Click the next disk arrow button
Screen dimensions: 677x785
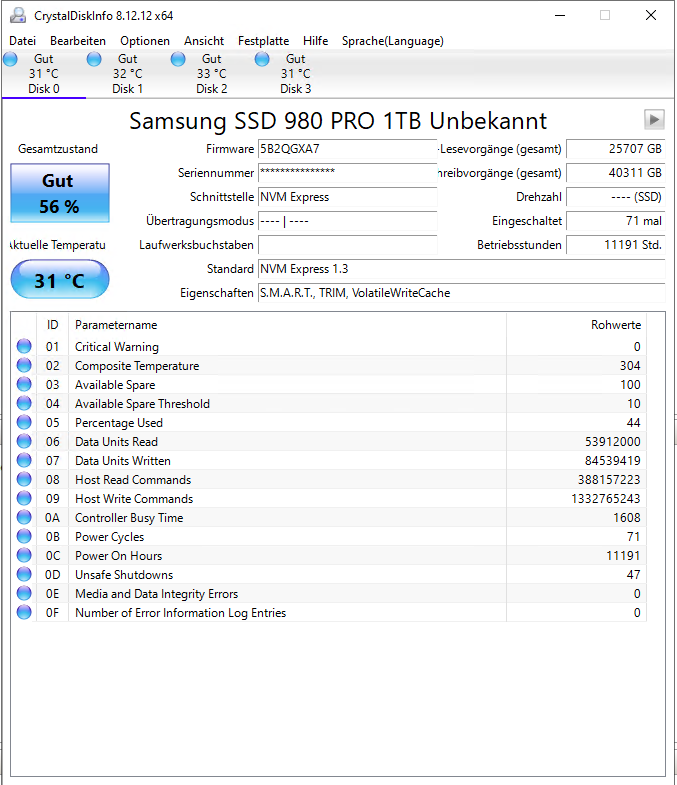pyautogui.click(x=654, y=120)
